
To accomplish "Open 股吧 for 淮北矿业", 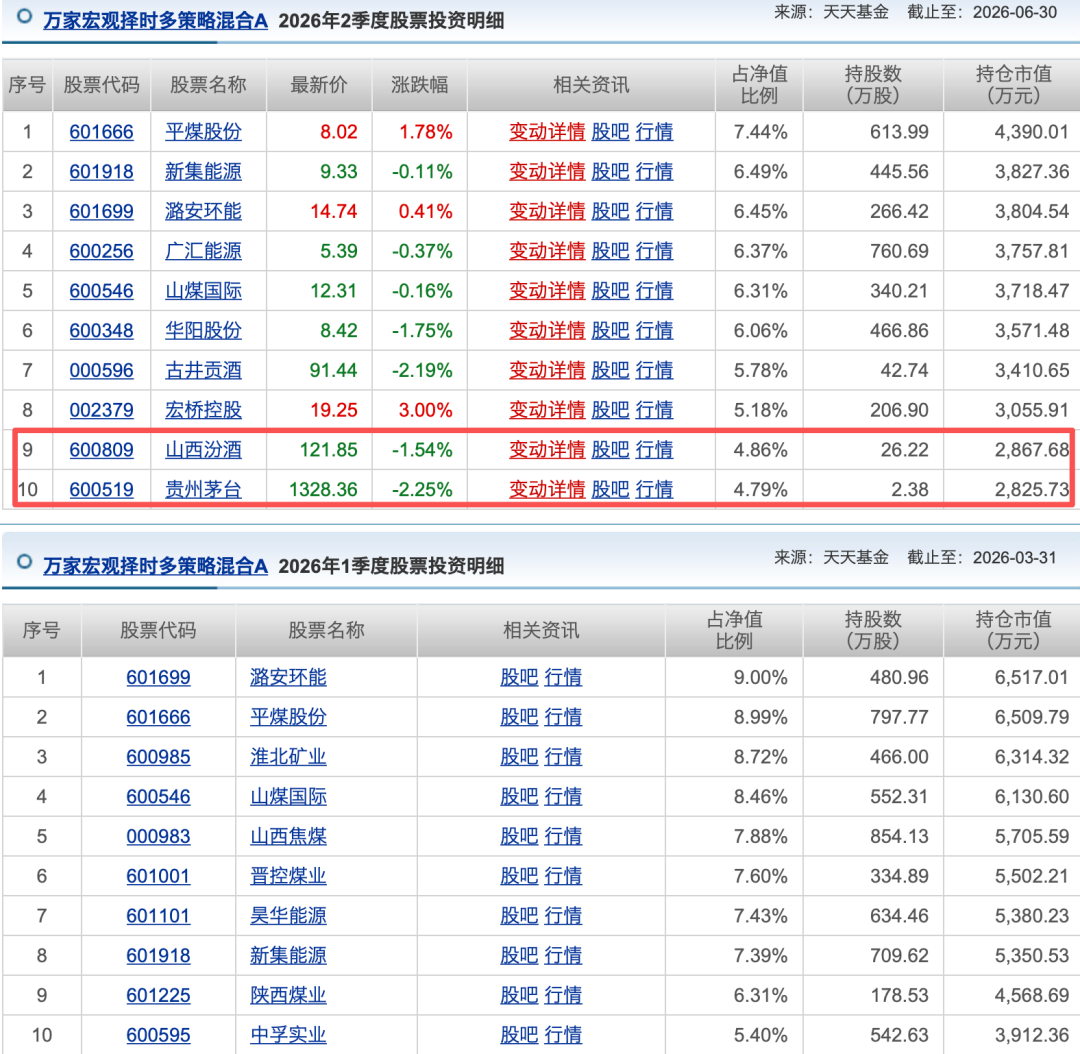I will tap(519, 757).
